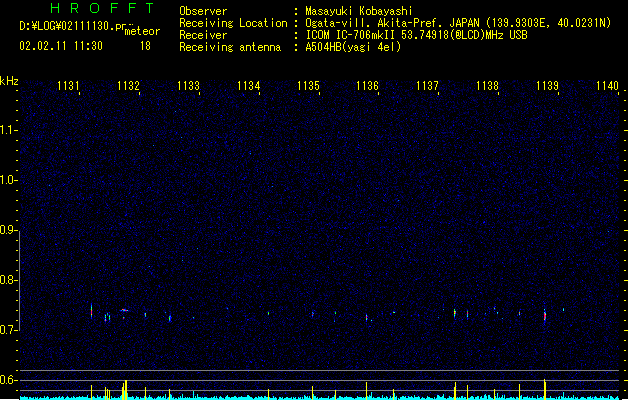Click the date stamp 02.02.11 11:30
Screen dimensions: 629x400
61,46
